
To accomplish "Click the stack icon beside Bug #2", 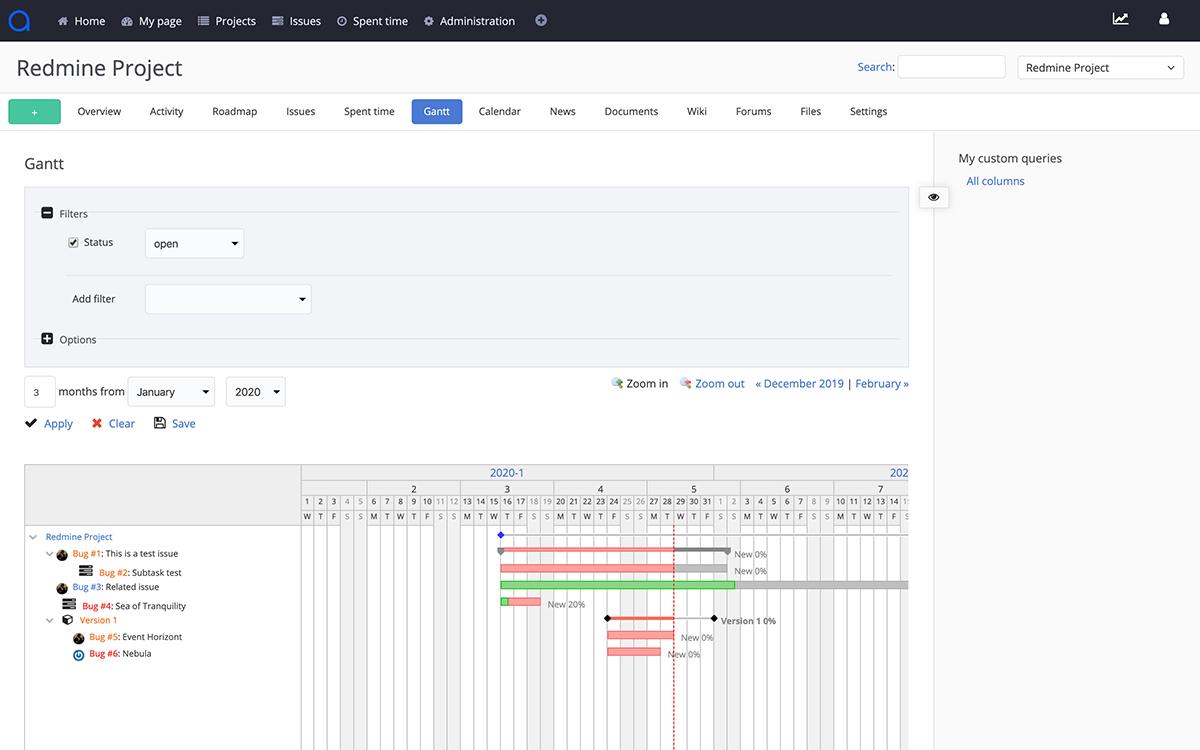I will [86, 571].
